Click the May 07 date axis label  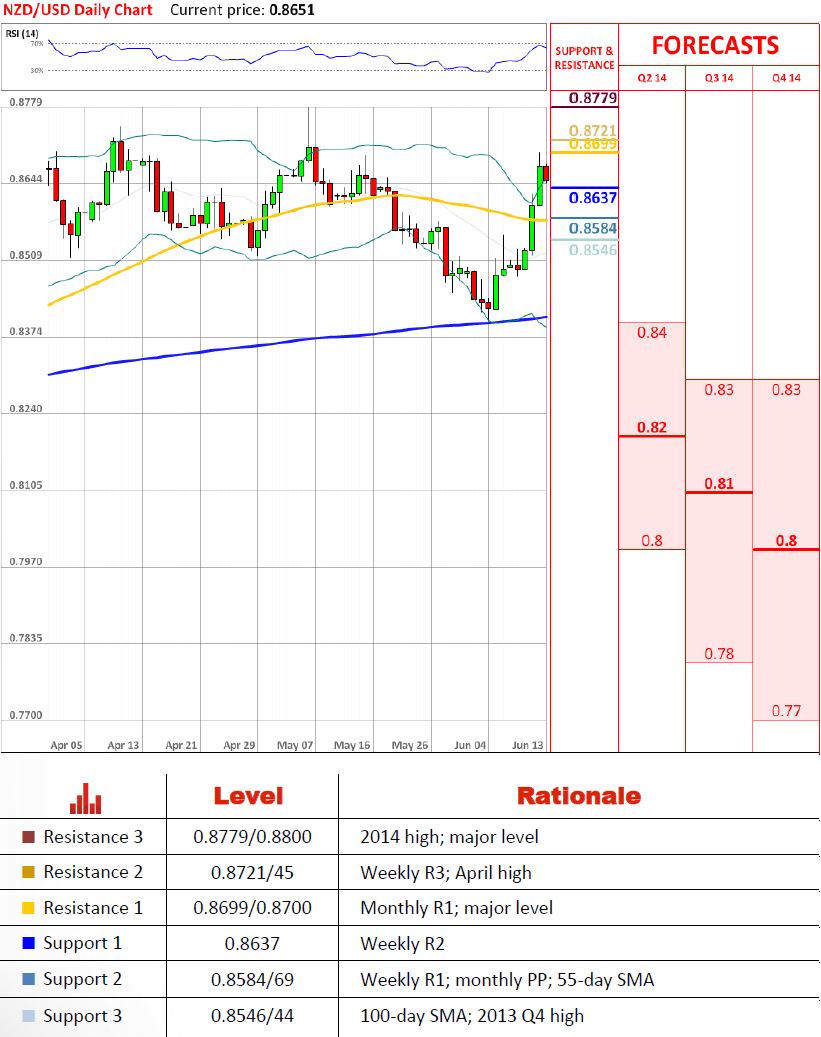(x=294, y=745)
